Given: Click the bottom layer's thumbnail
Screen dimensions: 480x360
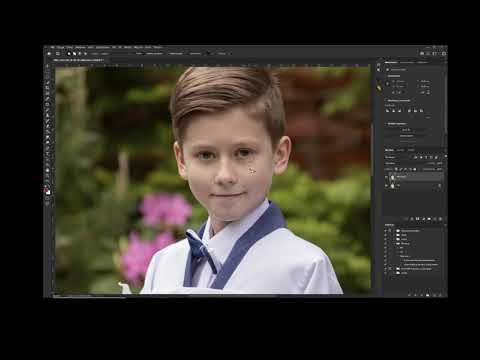Looking at the screenshot, I should pos(392,186).
